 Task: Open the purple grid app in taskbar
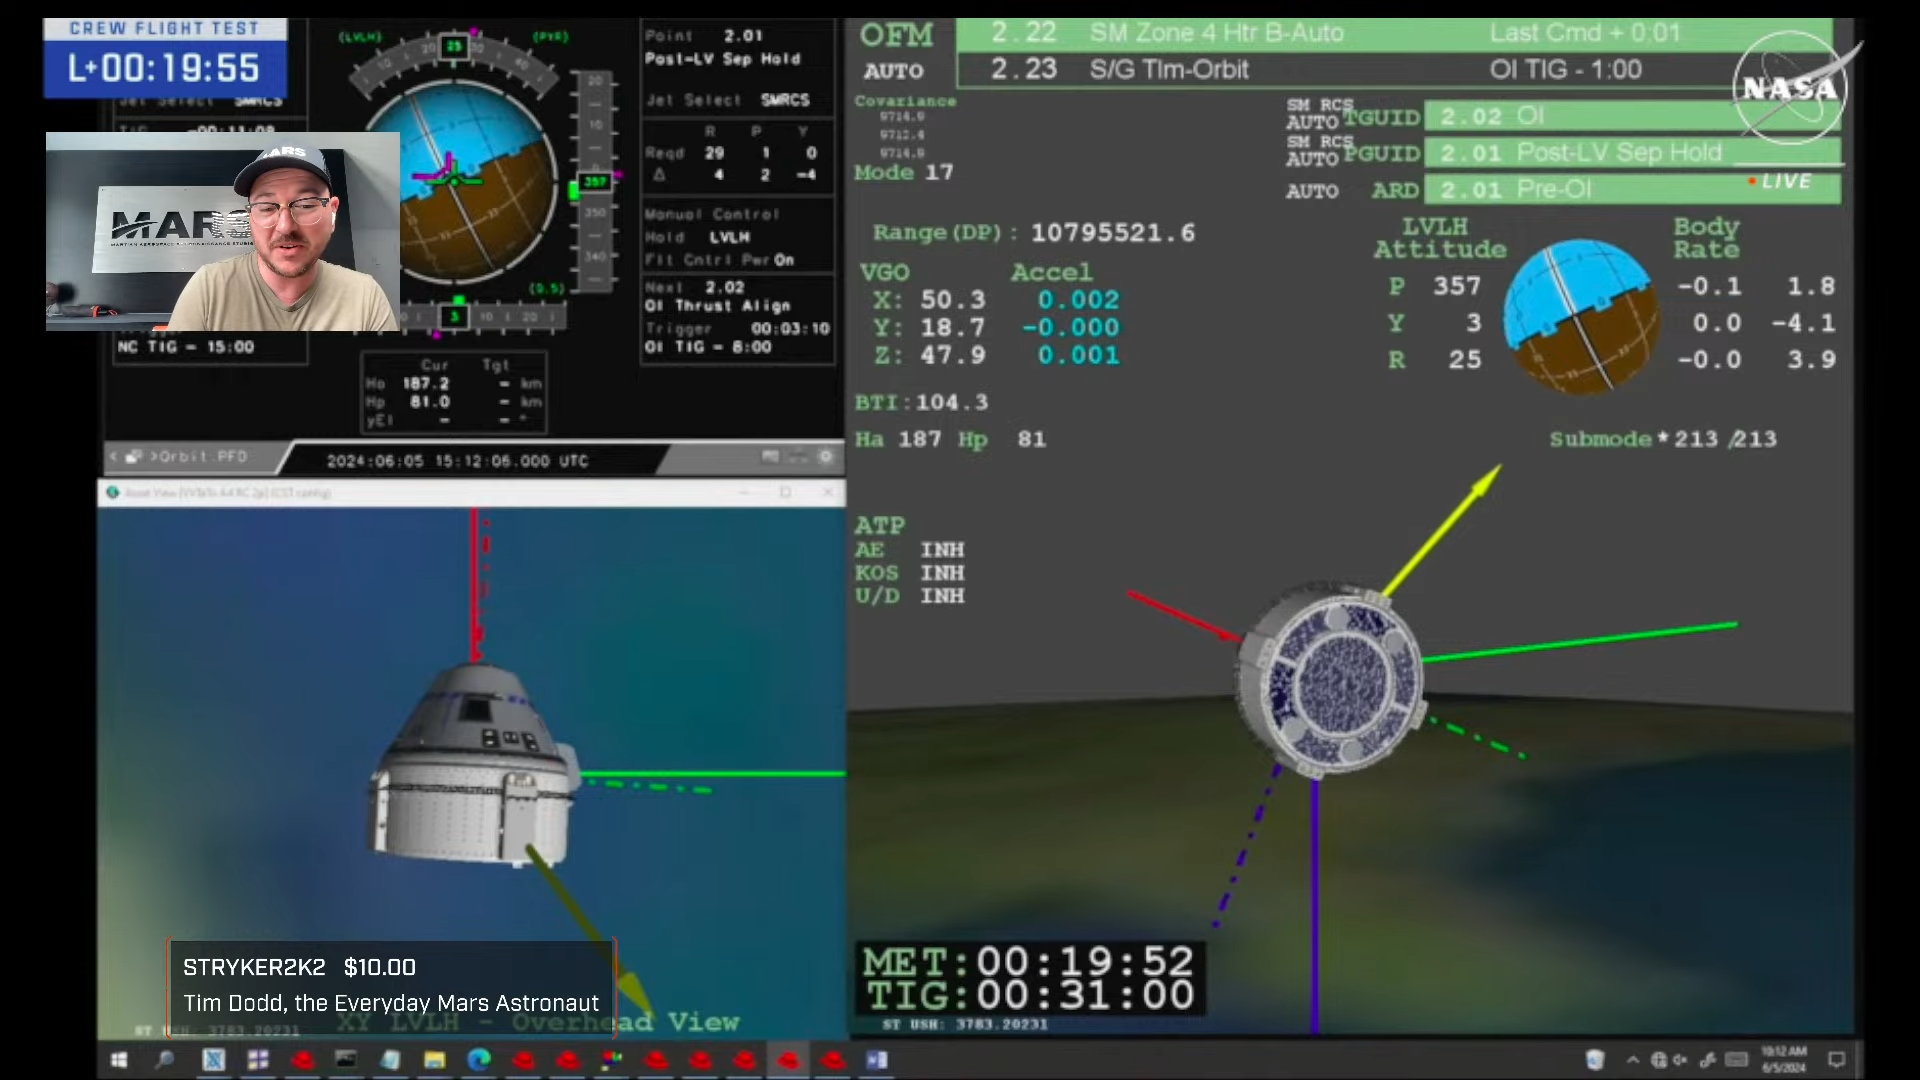coord(258,1060)
